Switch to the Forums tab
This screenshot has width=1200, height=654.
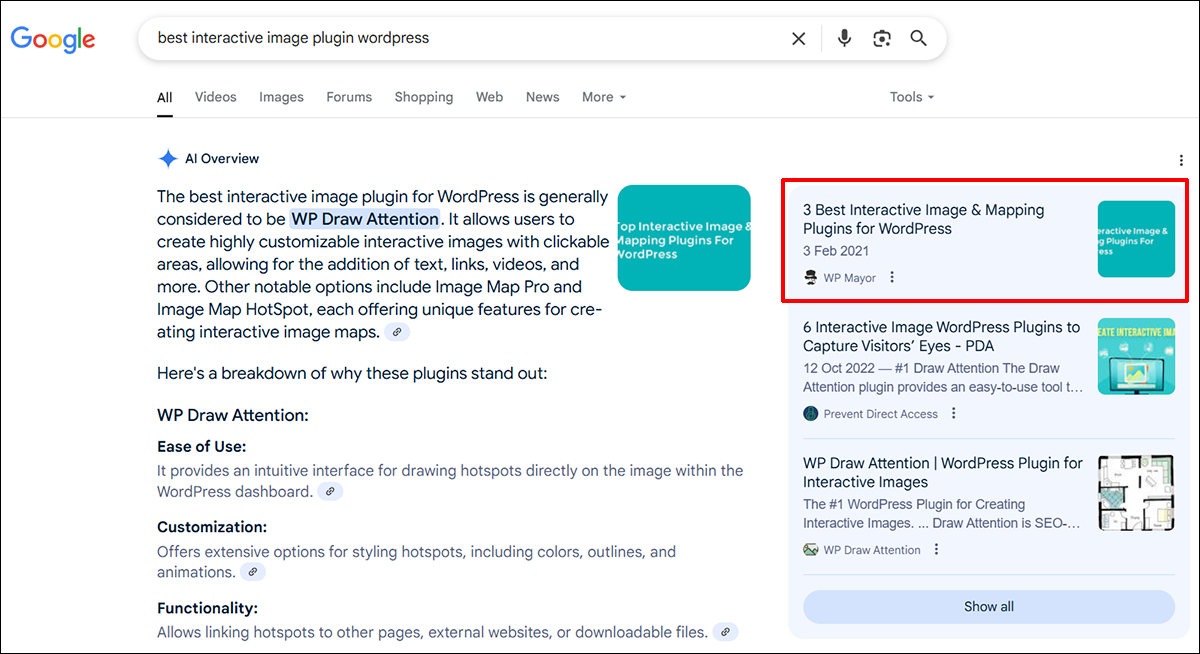click(x=349, y=97)
